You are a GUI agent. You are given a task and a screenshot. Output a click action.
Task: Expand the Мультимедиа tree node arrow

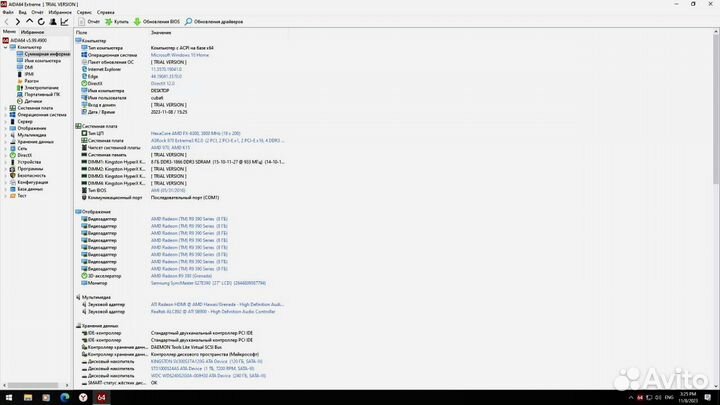tap(6, 135)
